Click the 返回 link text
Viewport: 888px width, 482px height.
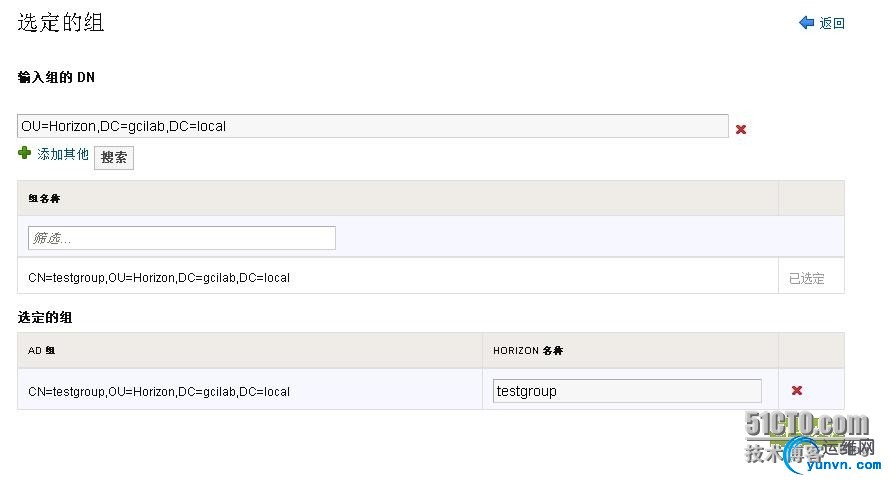(832, 24)
